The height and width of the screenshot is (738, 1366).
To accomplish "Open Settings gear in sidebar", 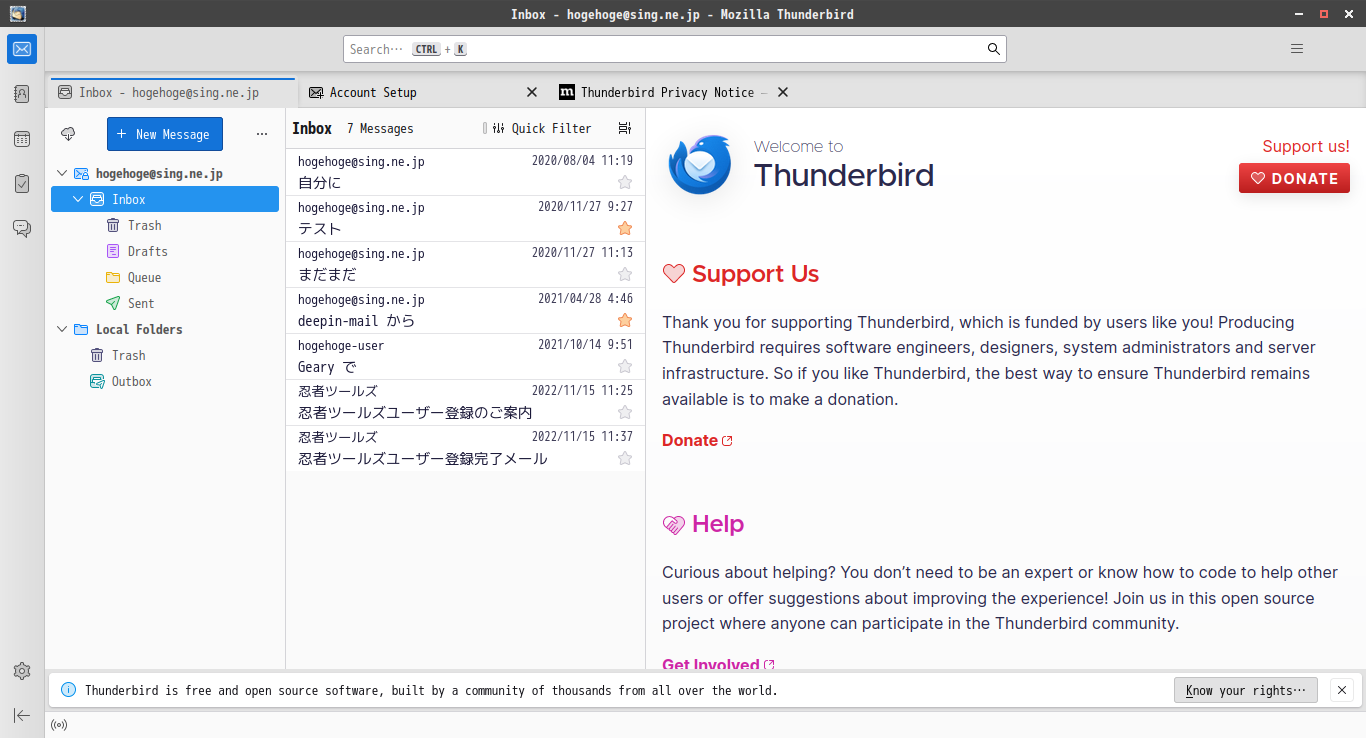I will point(22,671).
